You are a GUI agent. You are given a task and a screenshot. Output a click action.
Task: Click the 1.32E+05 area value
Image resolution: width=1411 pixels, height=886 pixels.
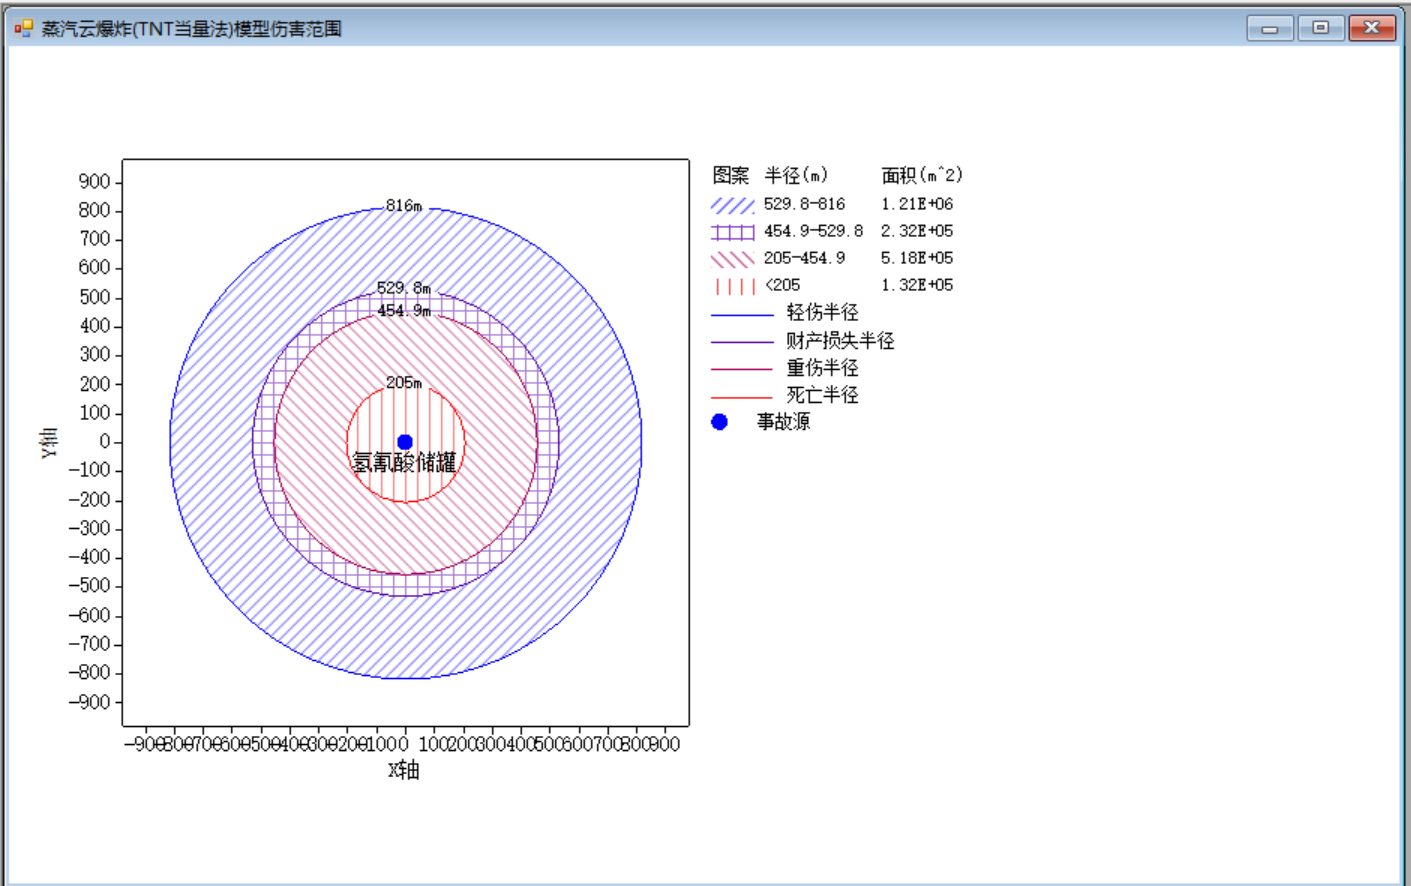tap(917, 285)
